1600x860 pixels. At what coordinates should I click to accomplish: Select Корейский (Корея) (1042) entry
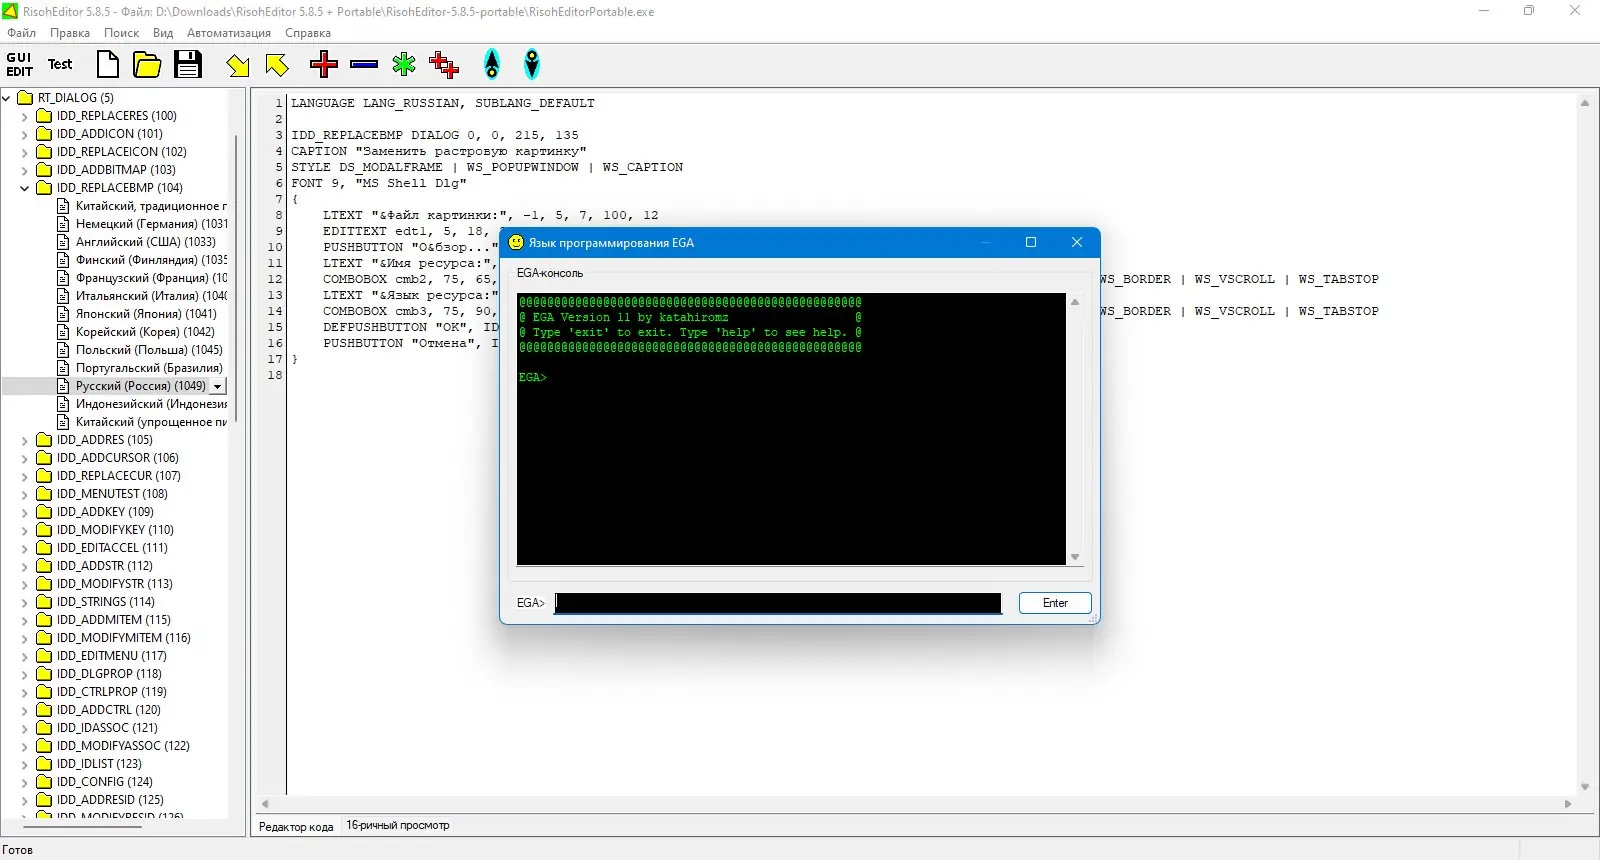click(x=145, y=332)
